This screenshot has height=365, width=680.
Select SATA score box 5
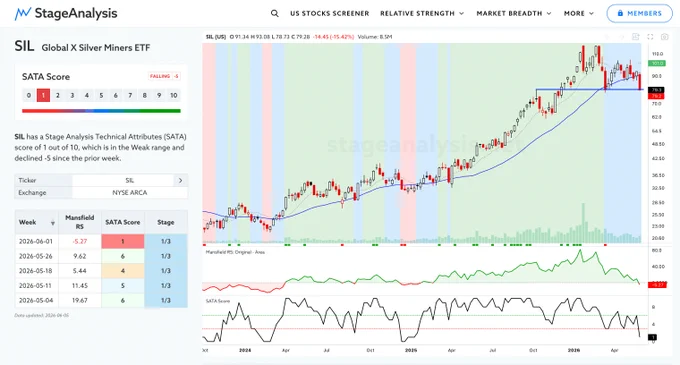[x=101, y=95]
